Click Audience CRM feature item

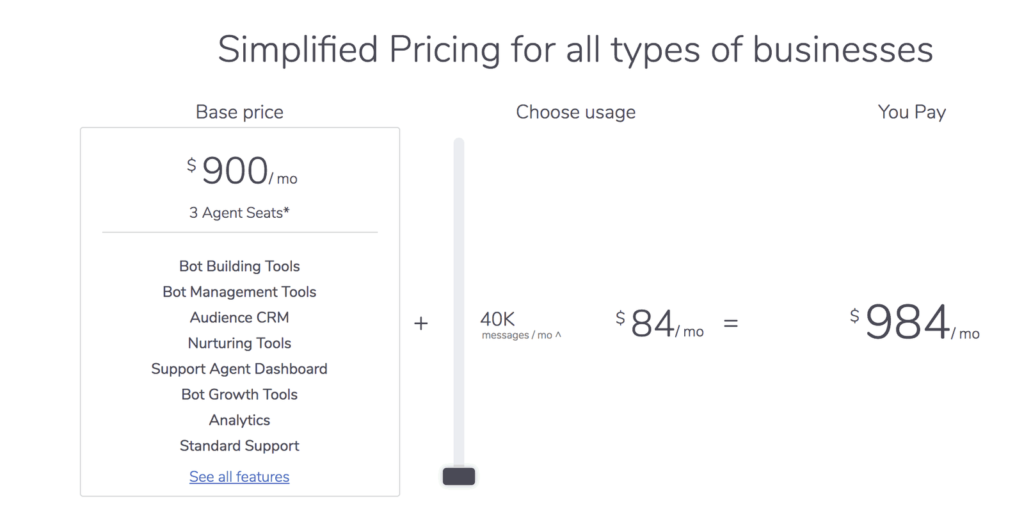pyautogui.click(x=239, y=318)
